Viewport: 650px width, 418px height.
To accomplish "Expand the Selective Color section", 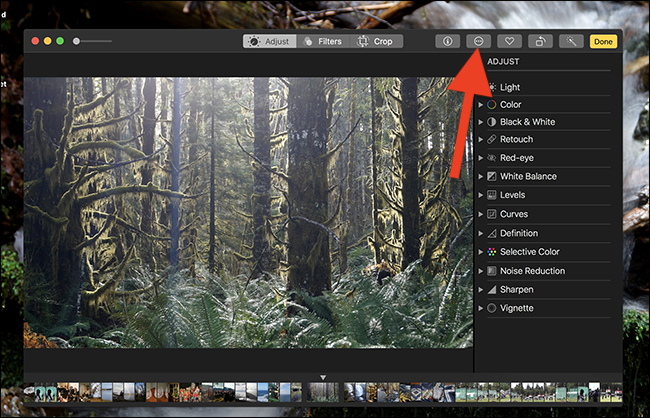I will [480, 252].
